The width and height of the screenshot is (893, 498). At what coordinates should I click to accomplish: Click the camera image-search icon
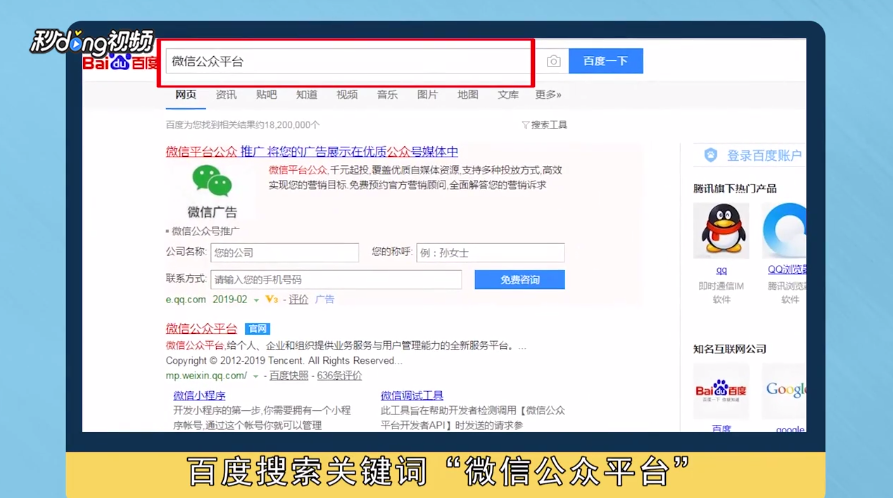553,61
